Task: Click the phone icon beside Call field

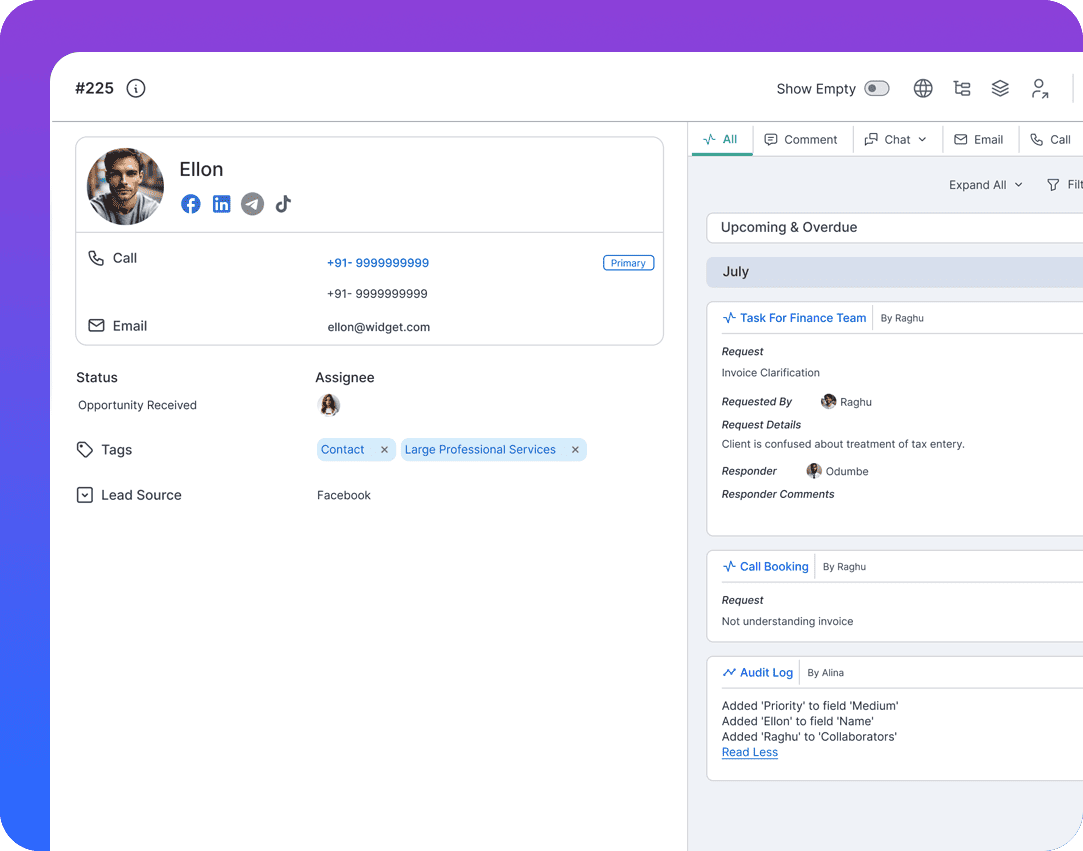Action: tap(96, 258)
